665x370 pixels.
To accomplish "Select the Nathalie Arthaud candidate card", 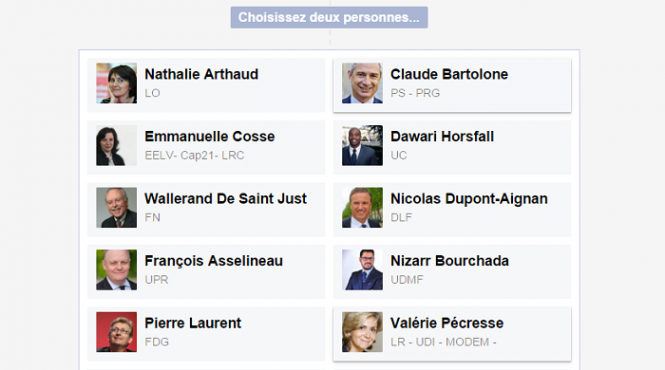I will tap(206, 85).
